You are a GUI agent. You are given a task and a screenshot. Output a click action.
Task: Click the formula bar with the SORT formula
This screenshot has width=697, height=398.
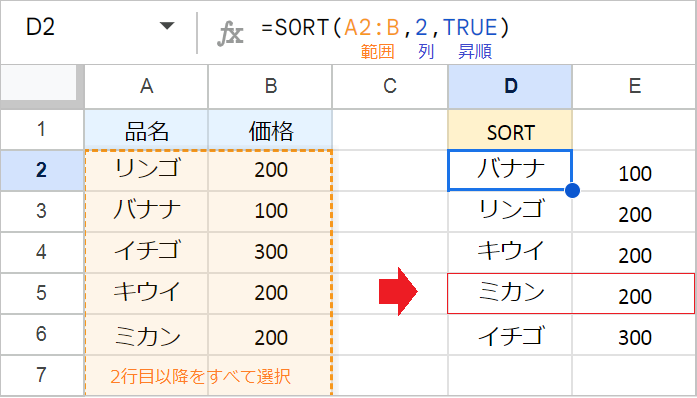385,28
